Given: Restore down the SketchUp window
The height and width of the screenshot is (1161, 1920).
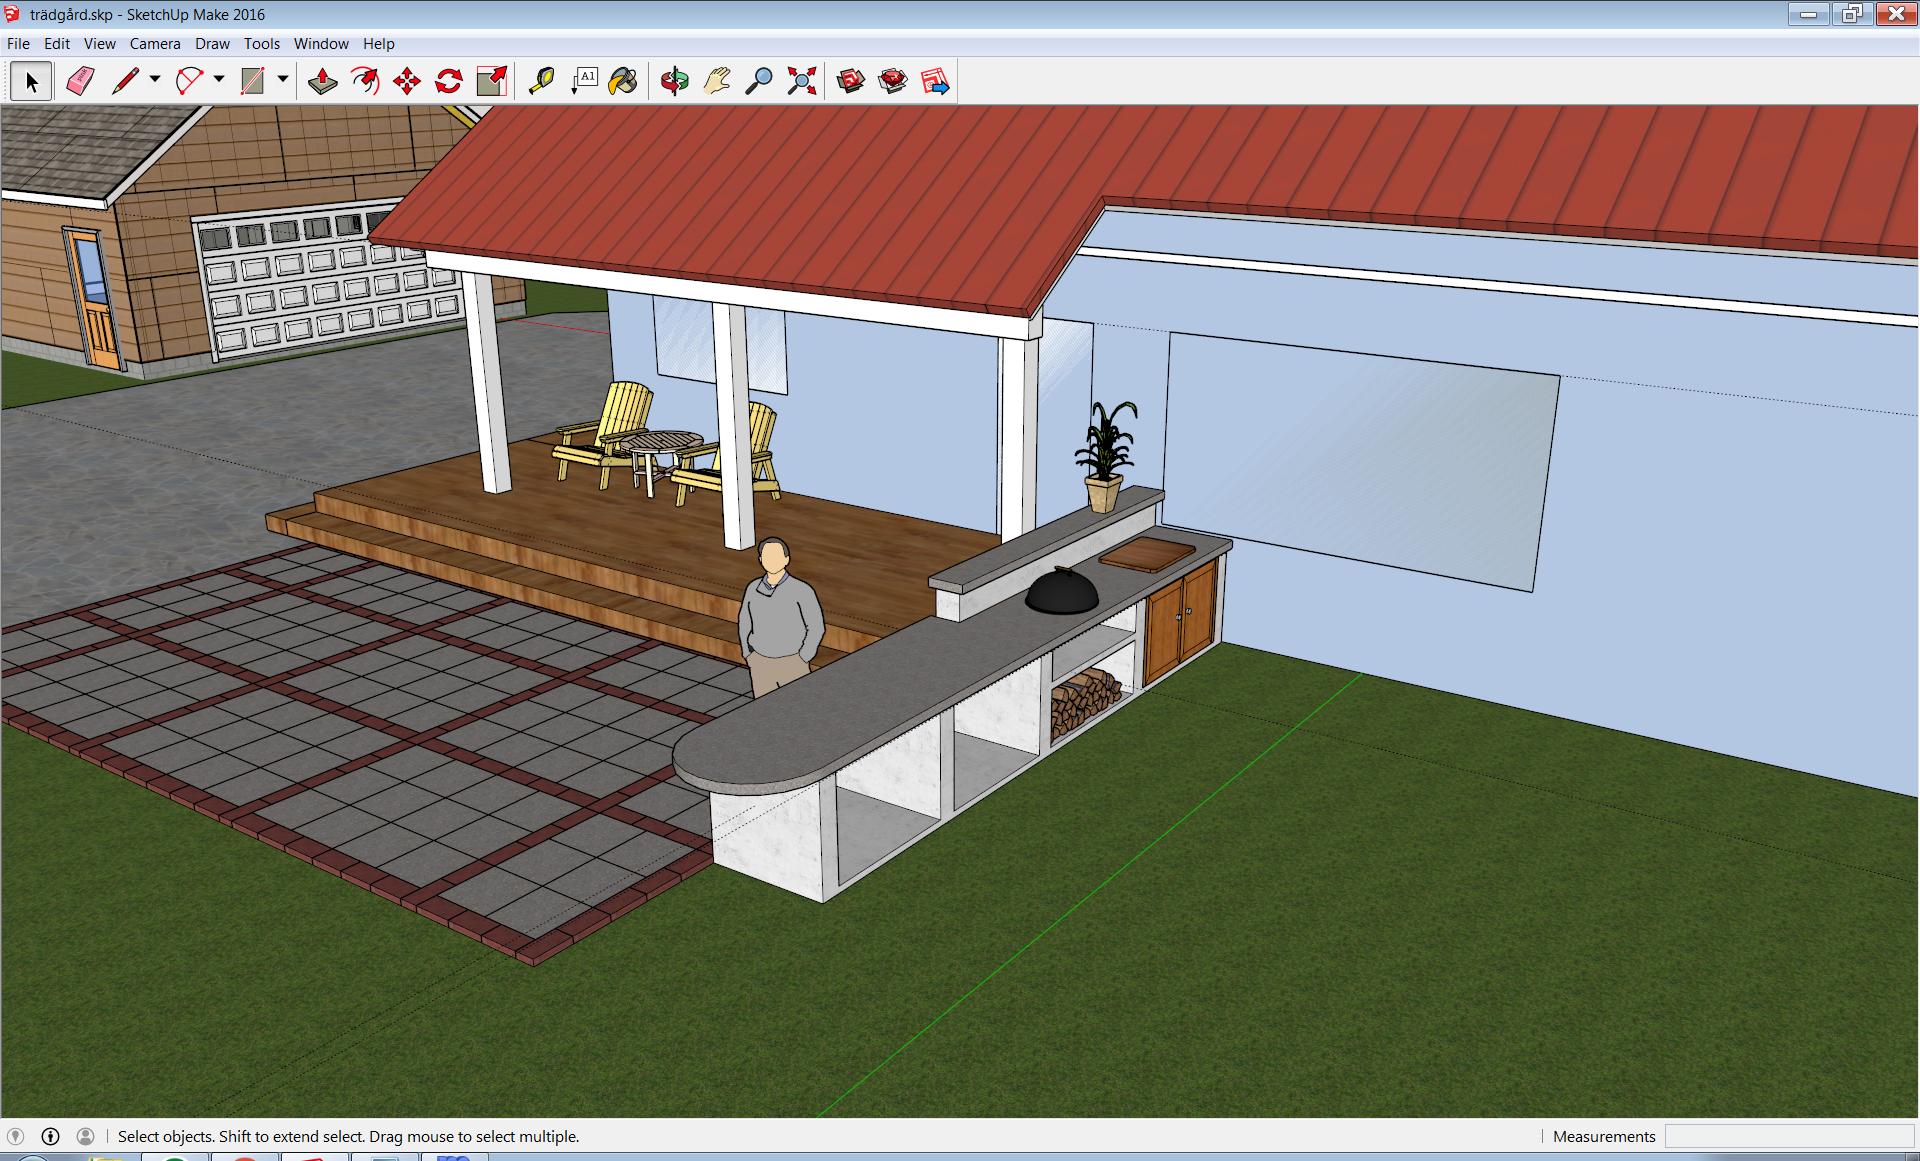Looking at the screenshot, I should tap(1852, 14).
